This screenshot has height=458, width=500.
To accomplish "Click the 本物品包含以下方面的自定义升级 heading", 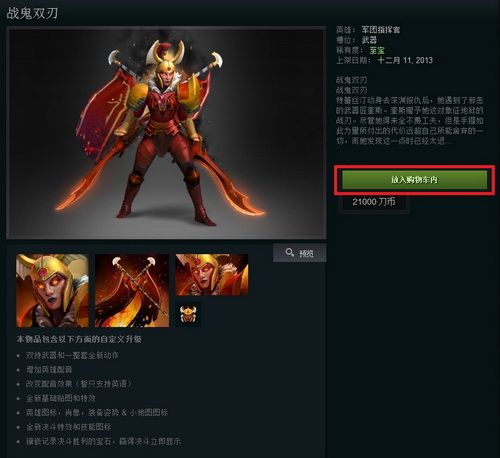I will click(79, 339).
